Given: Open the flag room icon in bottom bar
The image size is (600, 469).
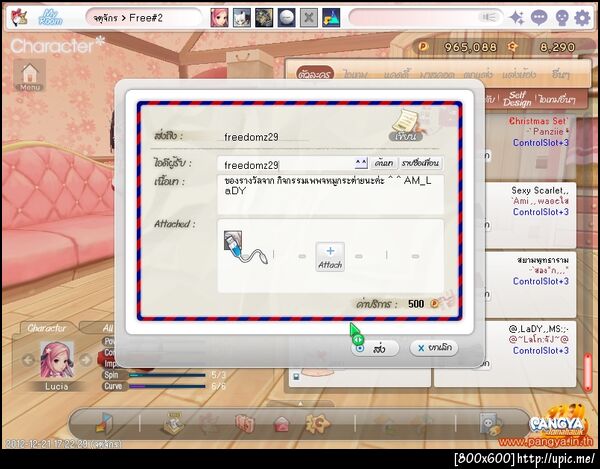Looking at the screenshot, I should (x=104, y=424).
